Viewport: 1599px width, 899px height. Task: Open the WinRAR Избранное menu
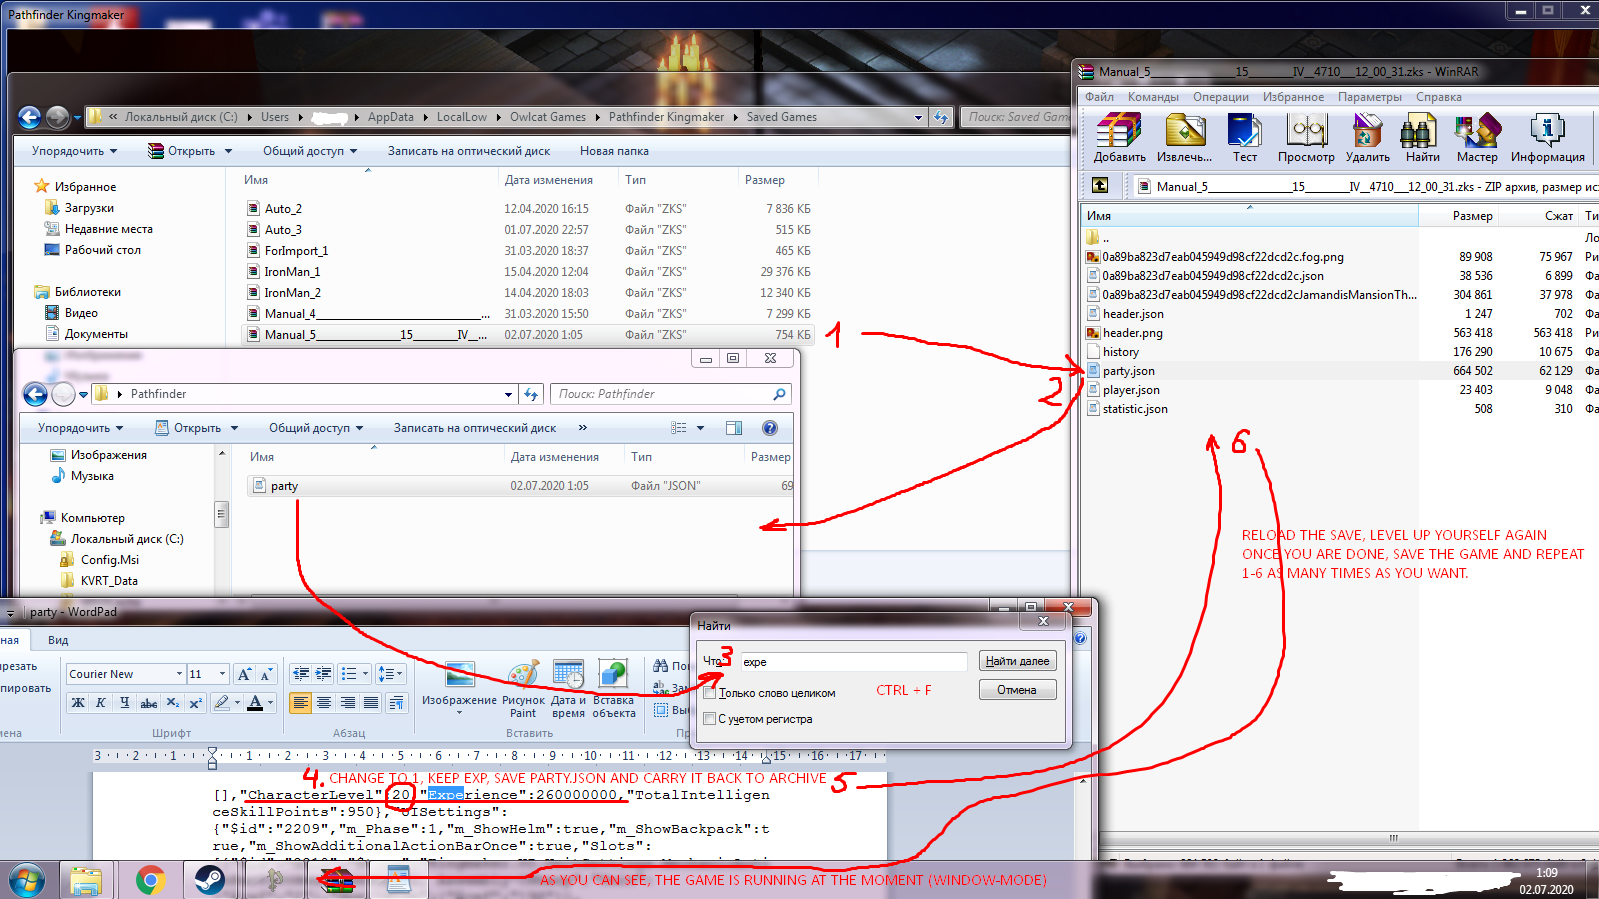point(1293,97)
